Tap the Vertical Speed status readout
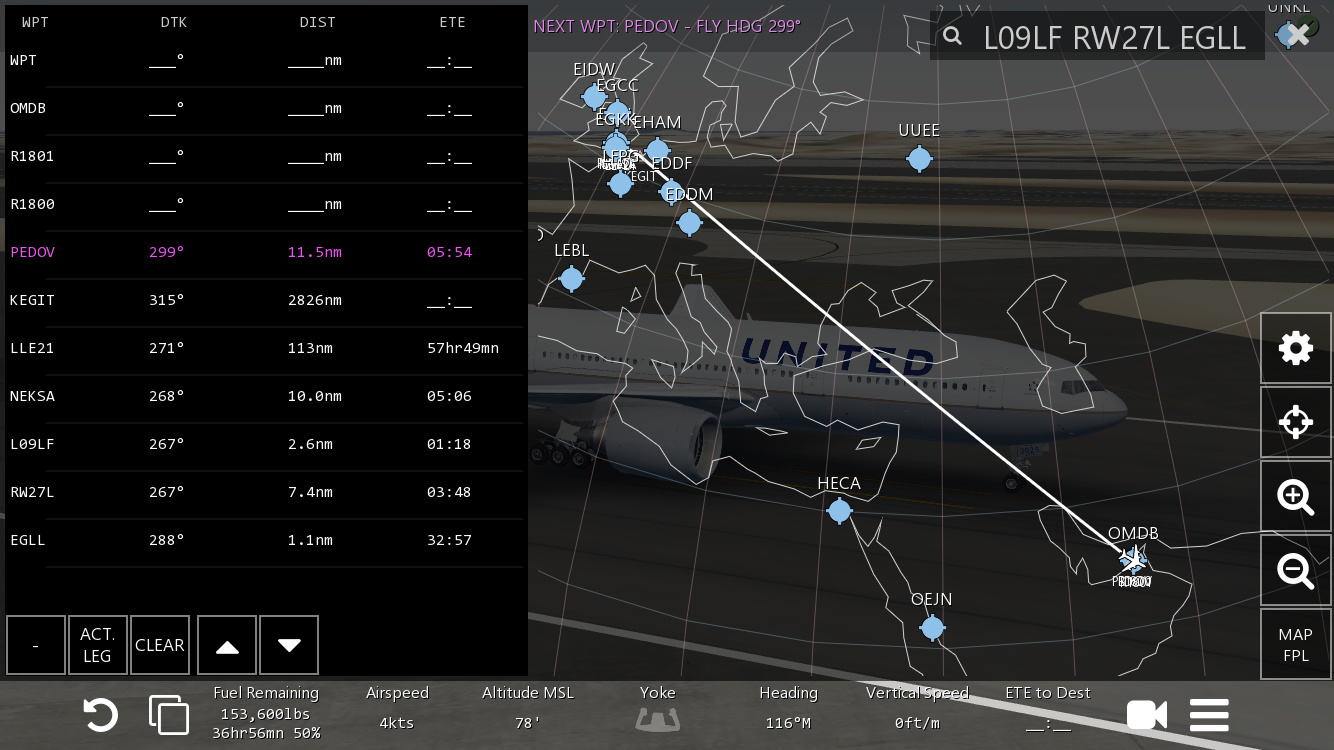 pos(917,708)
